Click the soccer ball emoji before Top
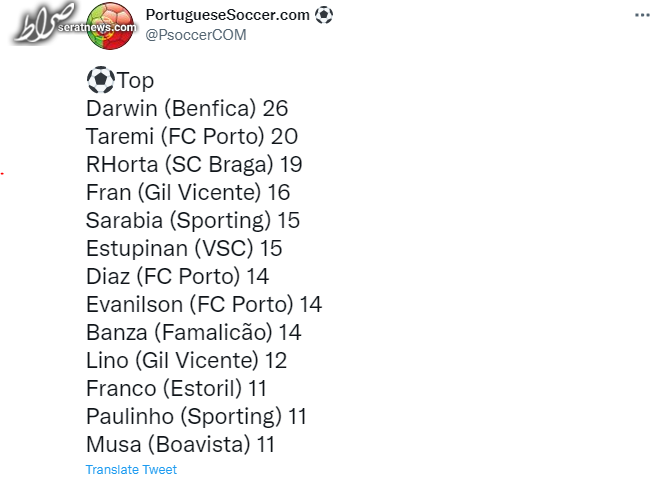 click(100, 80)
